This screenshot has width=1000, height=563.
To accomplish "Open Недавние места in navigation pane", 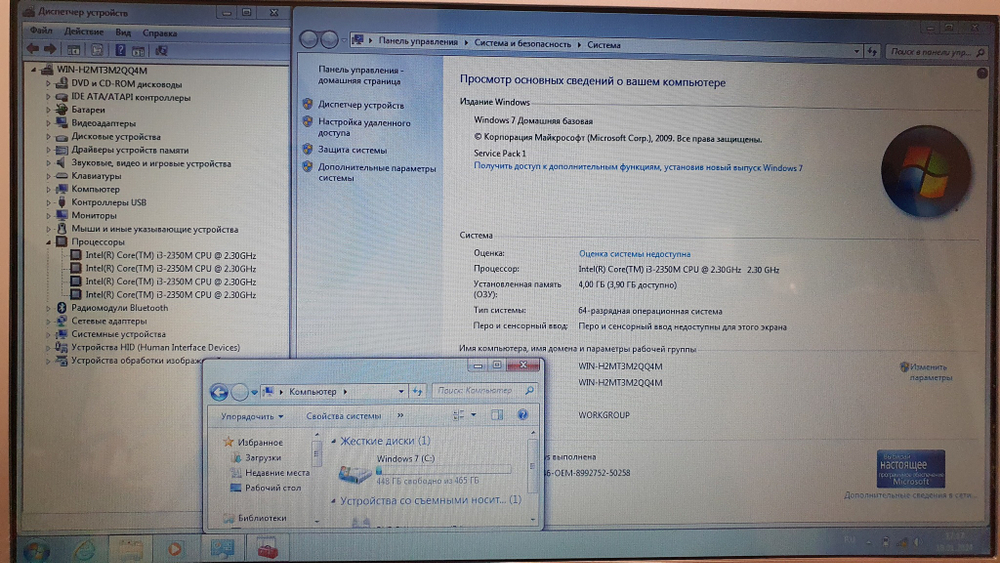I will coord(277,472).
